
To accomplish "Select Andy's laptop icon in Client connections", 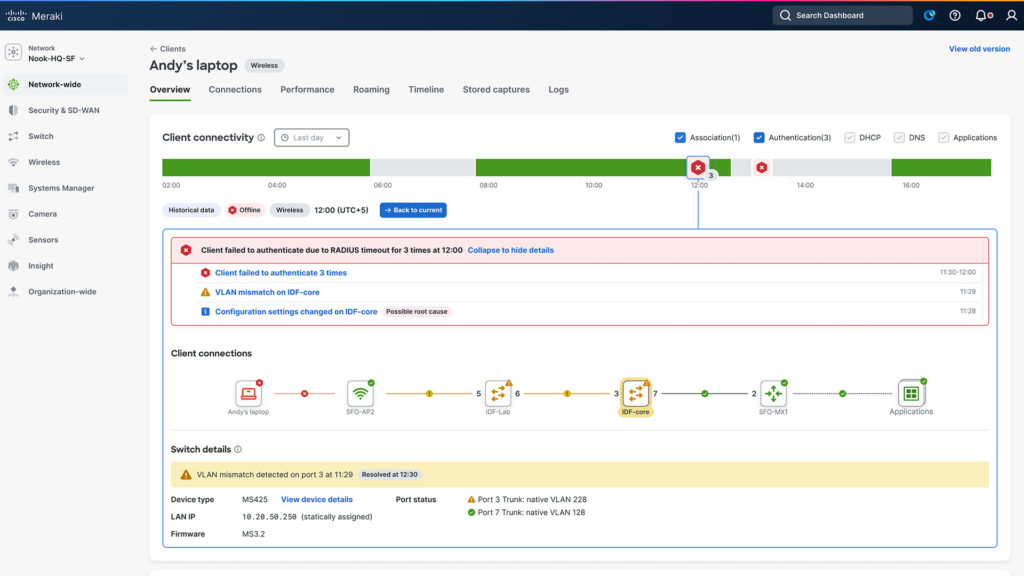I will 249,394.
